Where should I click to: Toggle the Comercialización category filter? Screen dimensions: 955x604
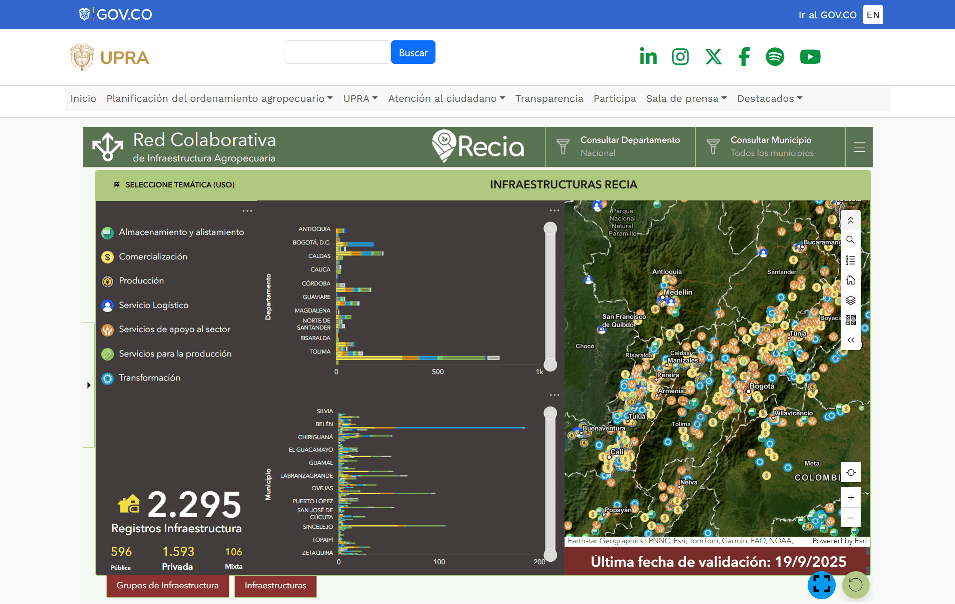pyautogui.click(x=153, y=257)
